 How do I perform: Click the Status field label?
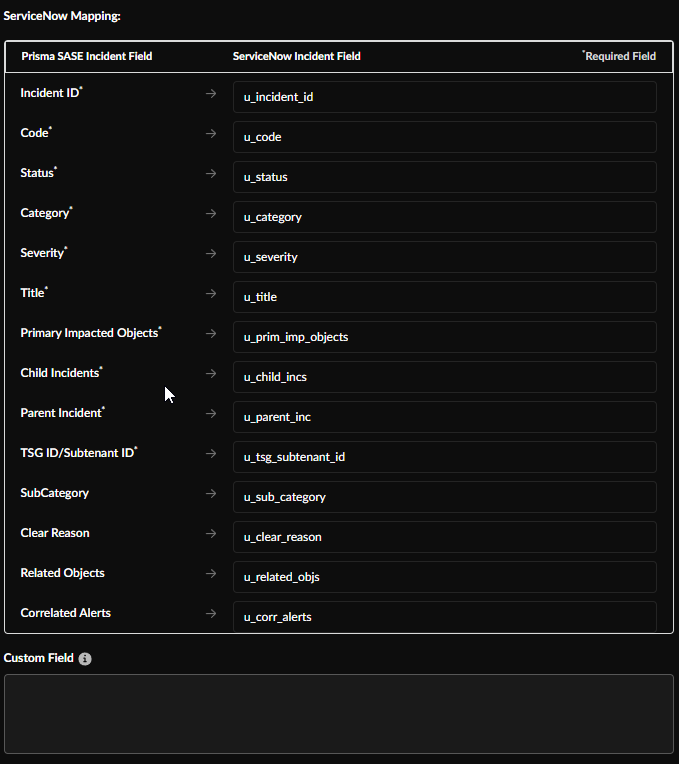37,173
